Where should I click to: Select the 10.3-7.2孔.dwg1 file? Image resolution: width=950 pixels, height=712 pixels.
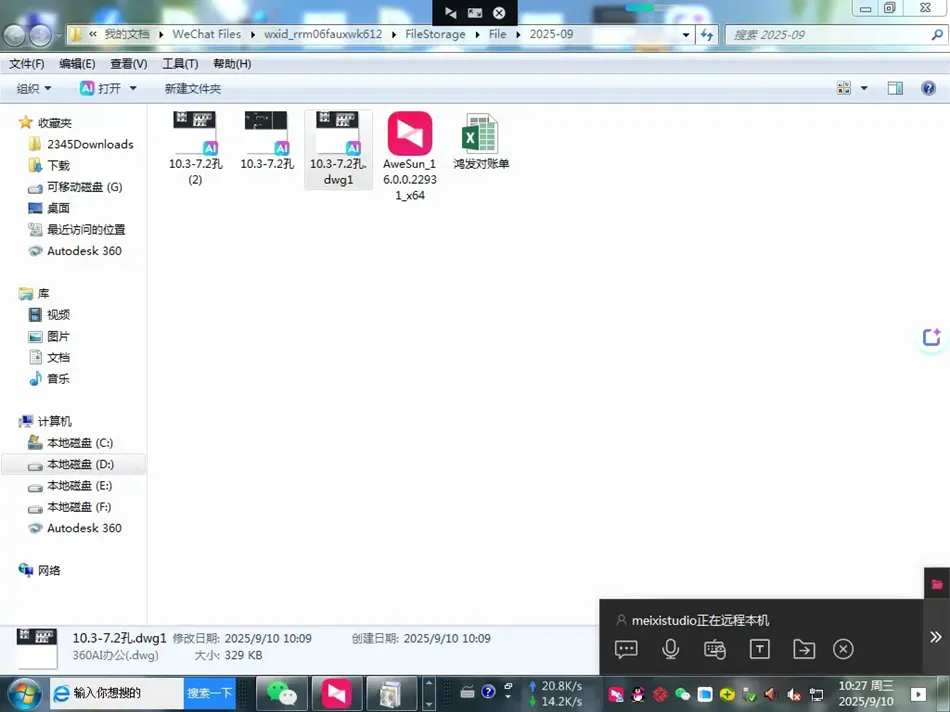338,148
